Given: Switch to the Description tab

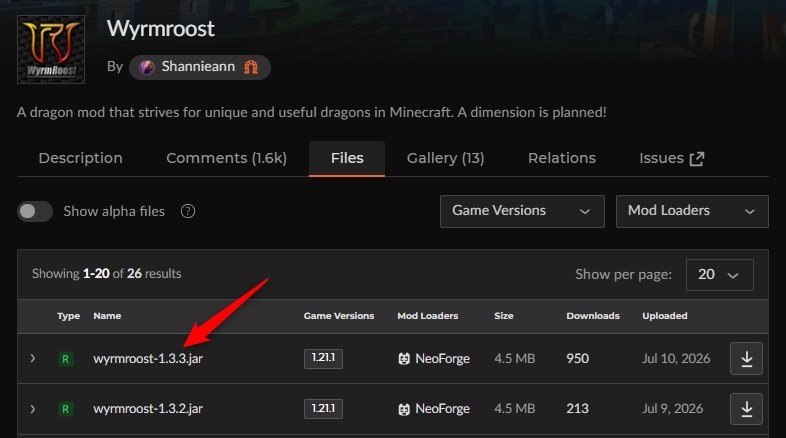Looking at the screenshot, I should click(x=81, y=158).
